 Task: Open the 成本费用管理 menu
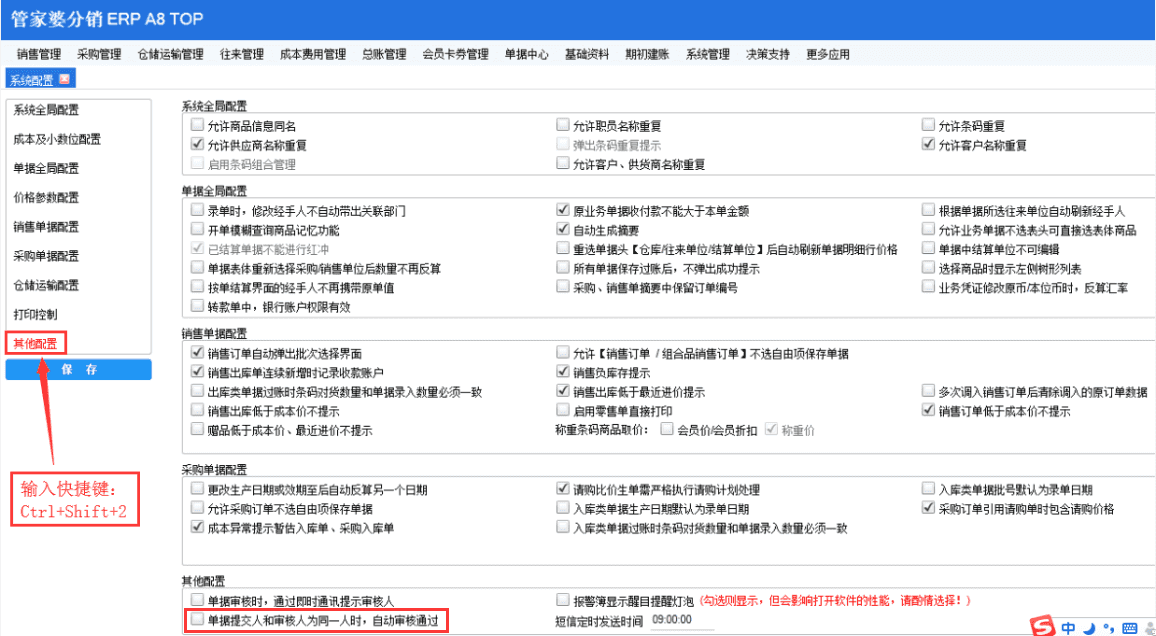click(313, 54)
